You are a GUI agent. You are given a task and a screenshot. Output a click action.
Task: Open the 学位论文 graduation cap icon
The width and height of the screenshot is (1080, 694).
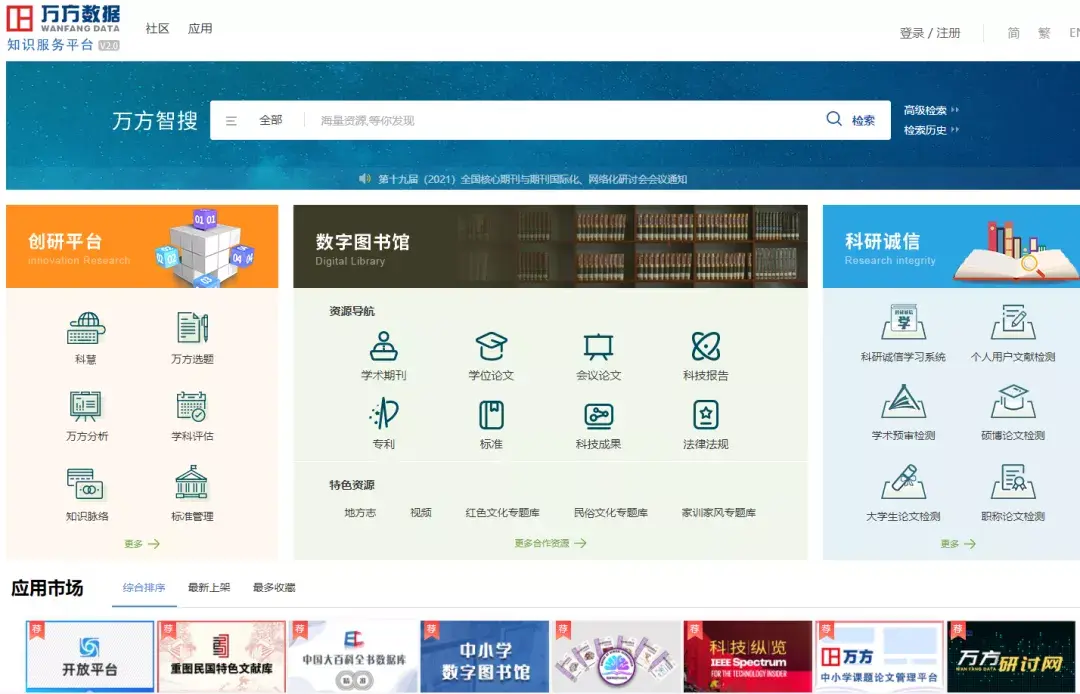tap(491, 346)
